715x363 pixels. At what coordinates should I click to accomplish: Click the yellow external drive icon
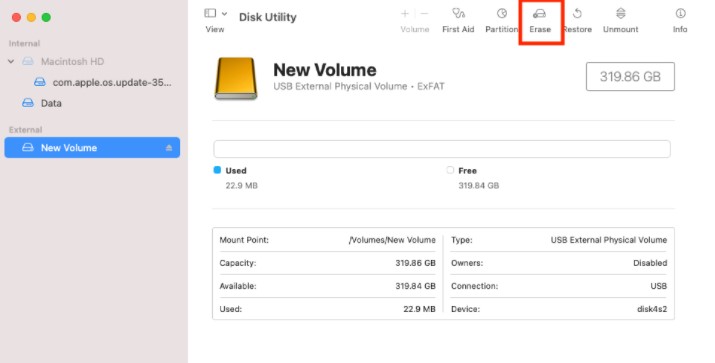click(236, 78)
